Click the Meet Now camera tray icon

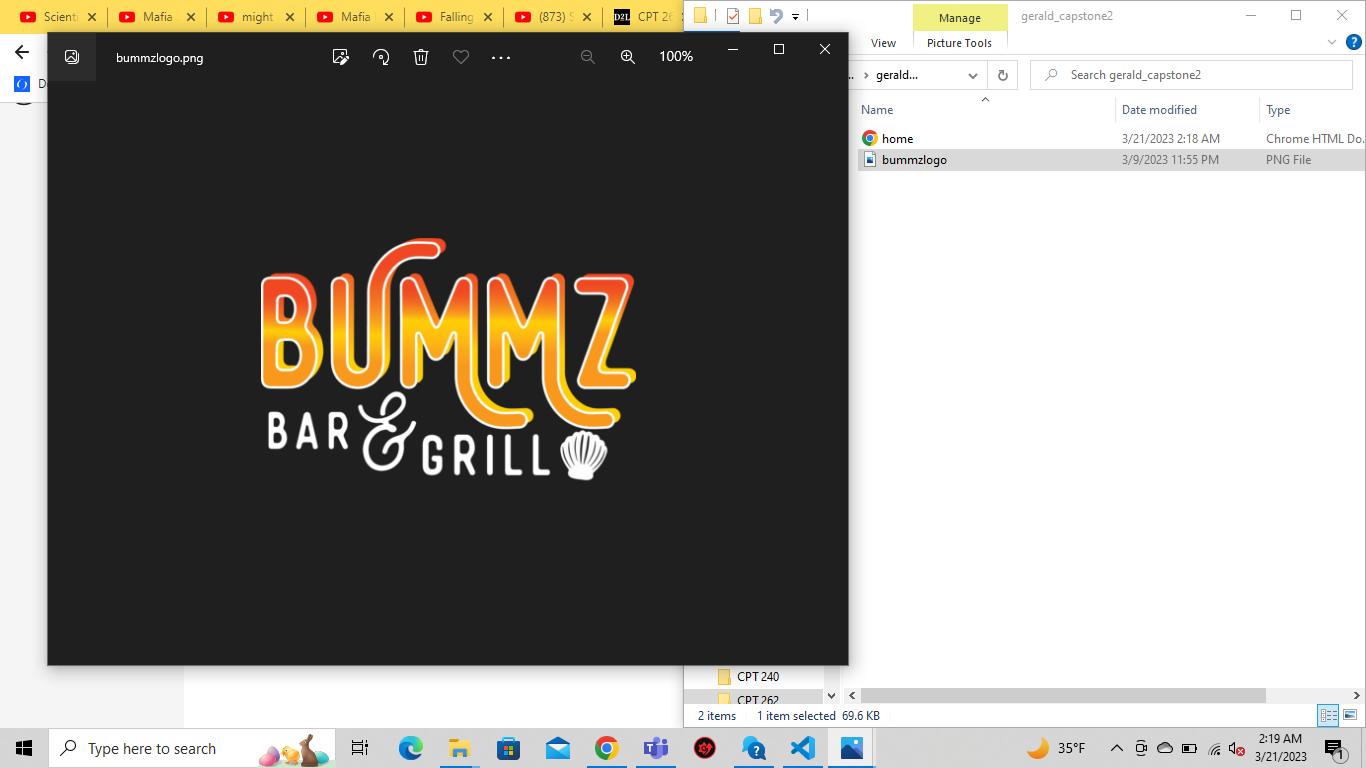click(x=1141, y=748)
